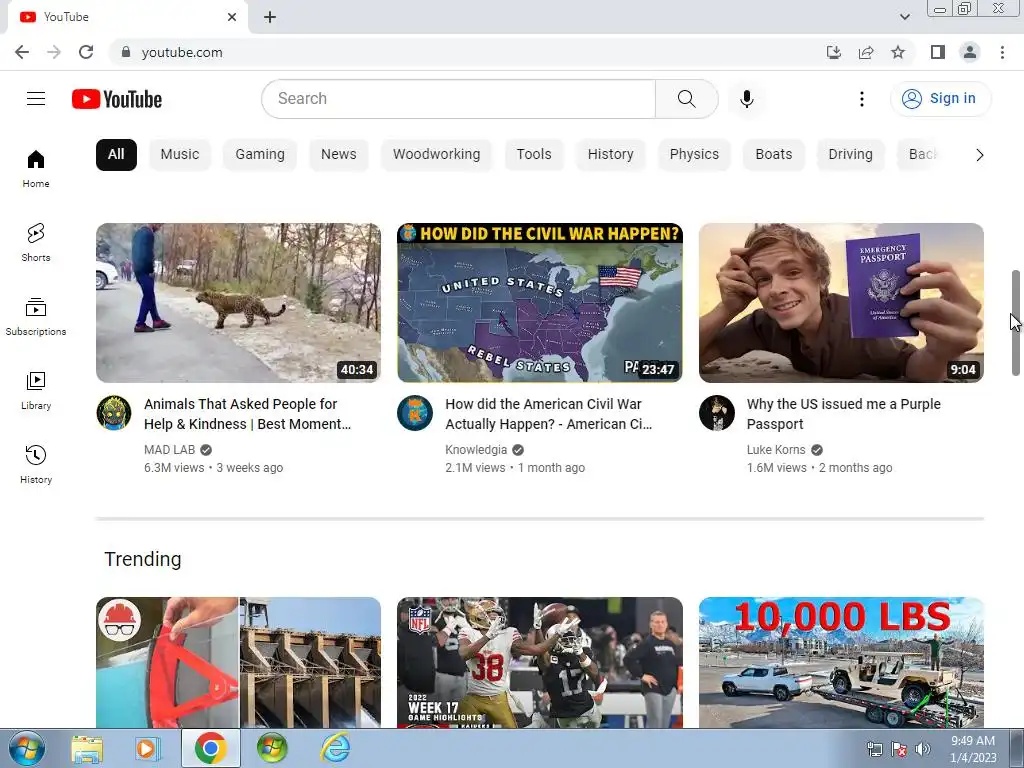Close the YouTube tab

pyautogui.click(x=232, y=17)
